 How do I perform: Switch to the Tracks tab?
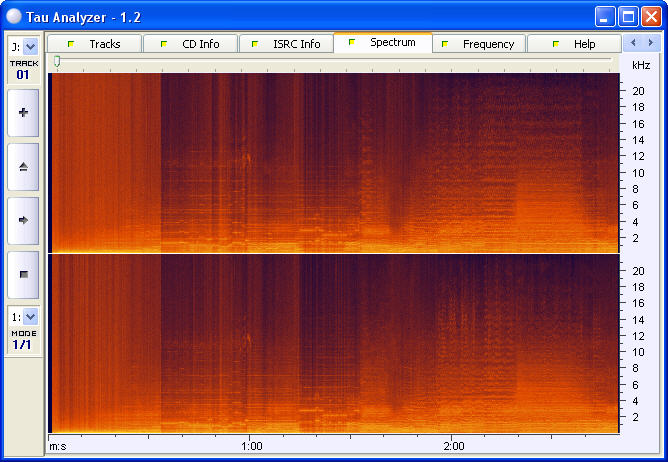pyautogui.click(x=95, y=44)
